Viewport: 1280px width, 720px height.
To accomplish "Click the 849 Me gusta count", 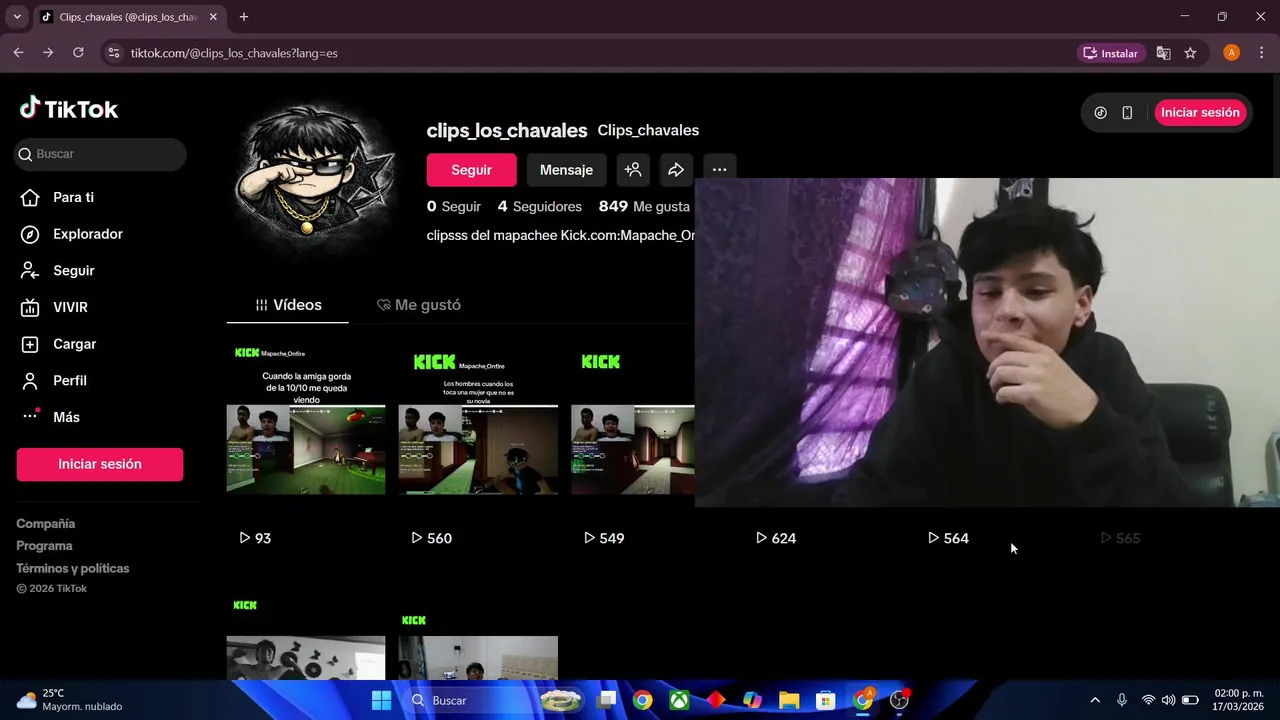I will [x=644, y=206].
